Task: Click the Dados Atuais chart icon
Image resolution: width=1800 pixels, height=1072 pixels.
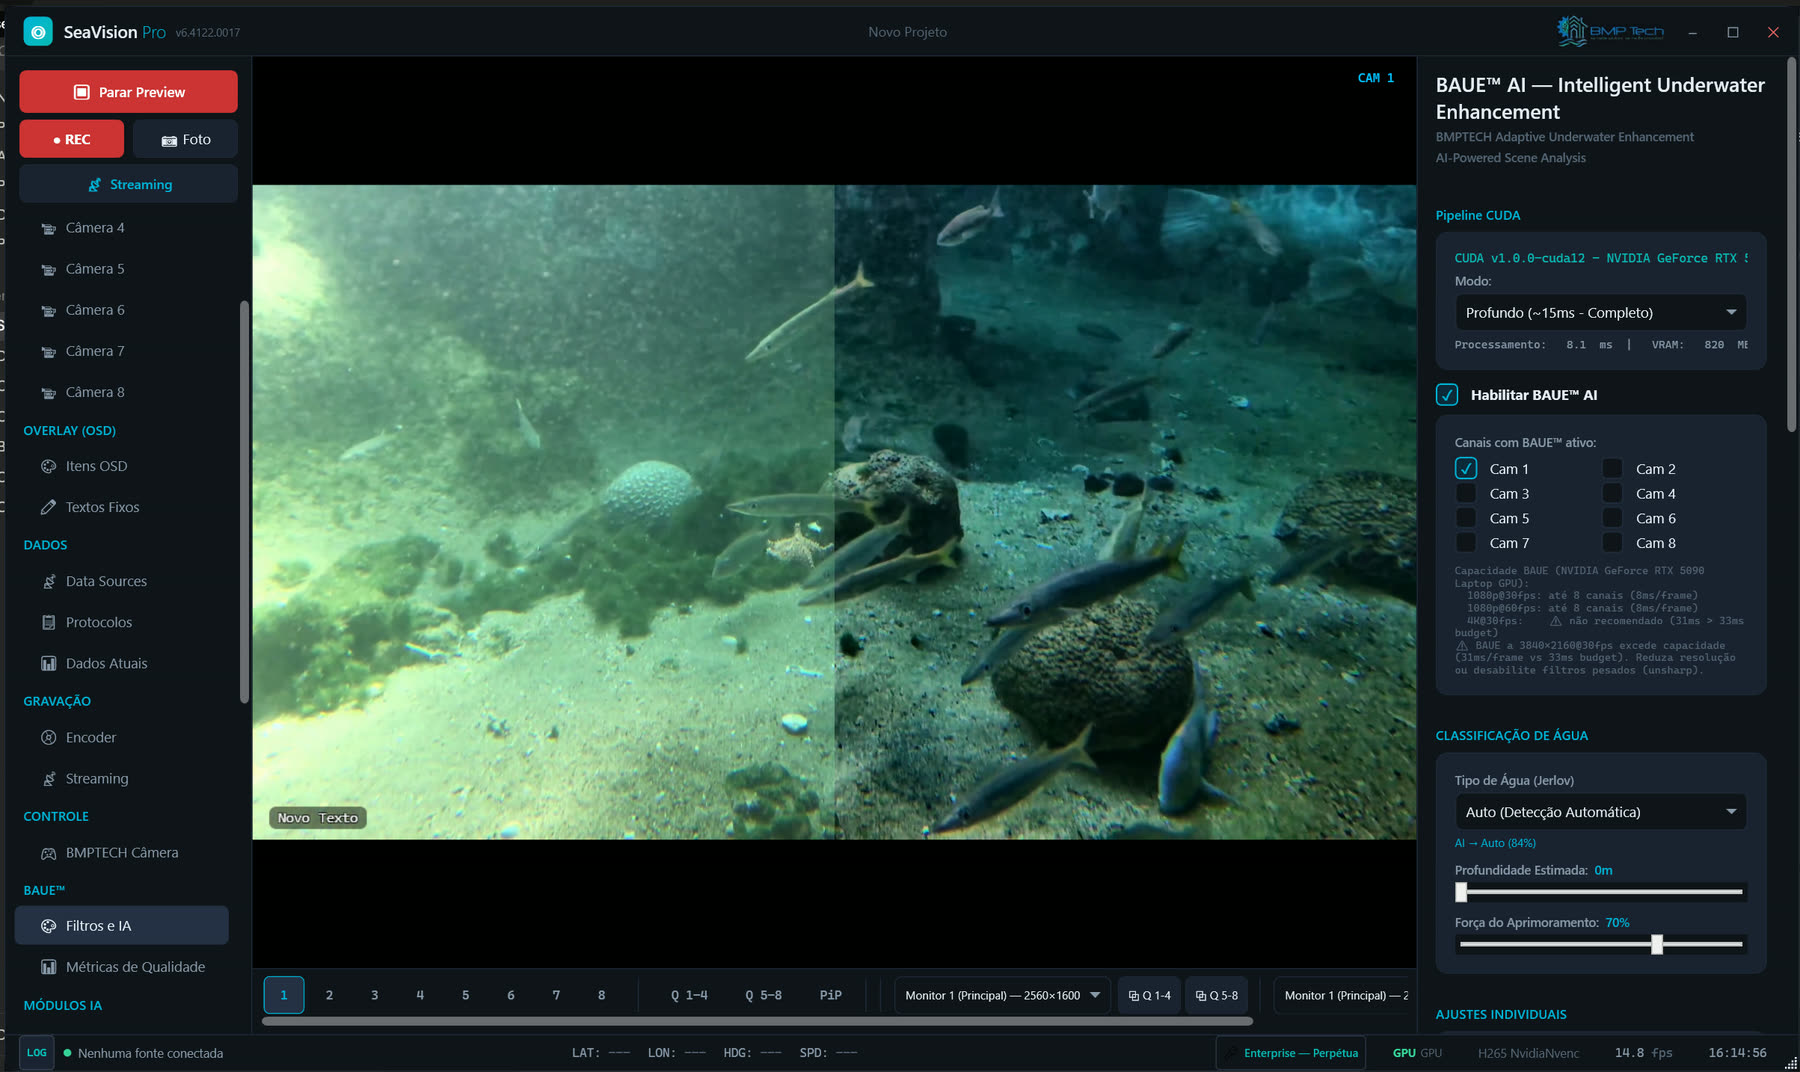Action: [48, 663]
